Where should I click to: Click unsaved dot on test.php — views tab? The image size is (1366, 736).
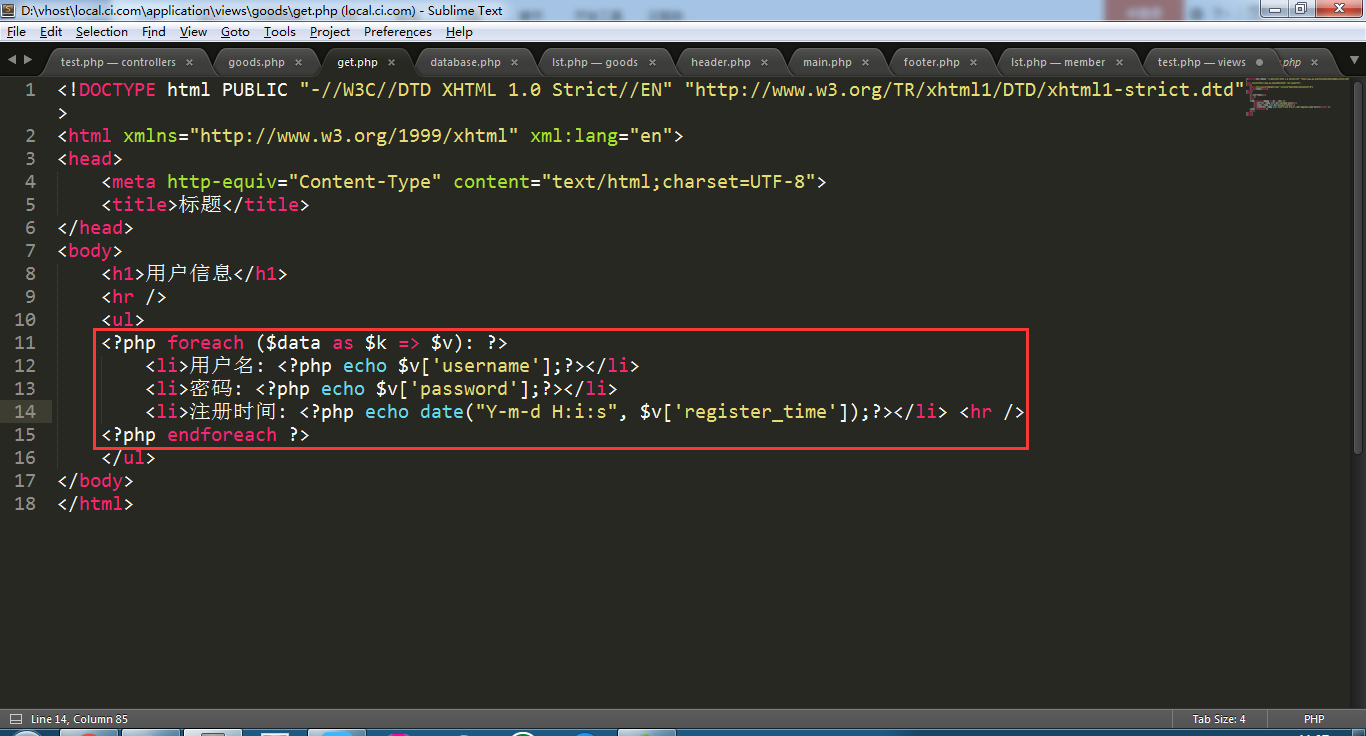tap(1259, 62)
